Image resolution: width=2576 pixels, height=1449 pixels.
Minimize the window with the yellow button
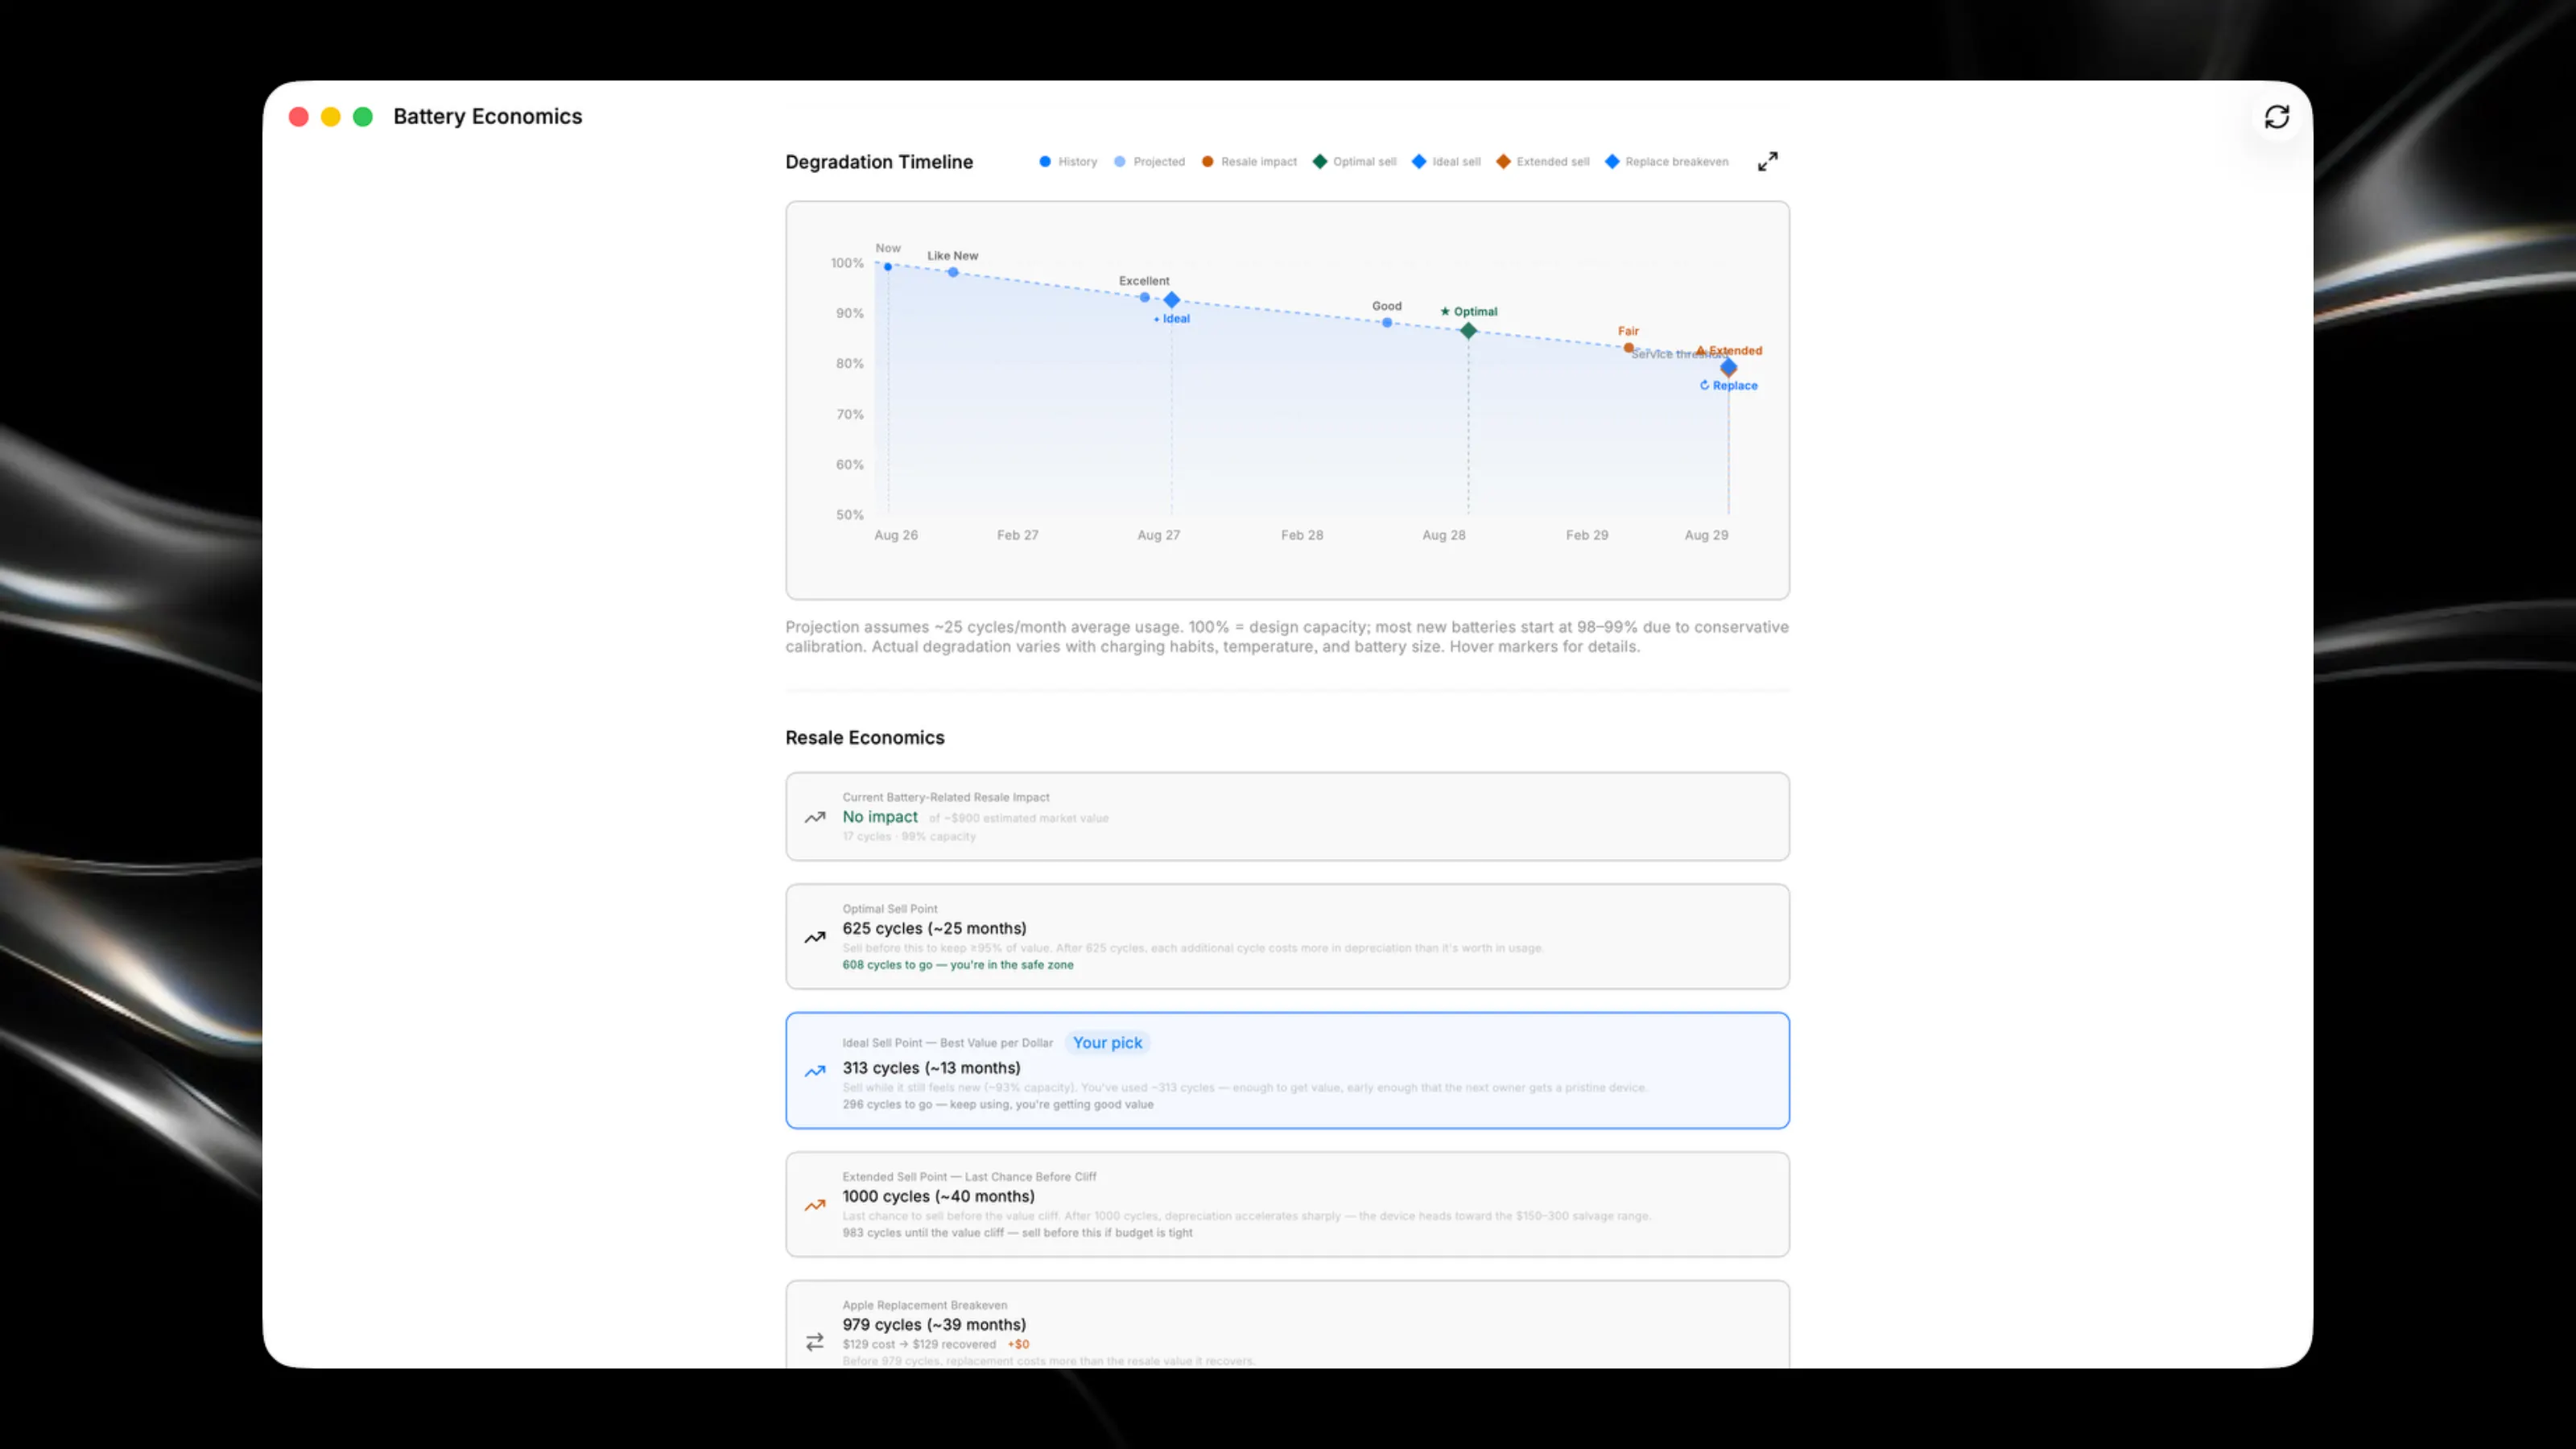pos(330,117)
